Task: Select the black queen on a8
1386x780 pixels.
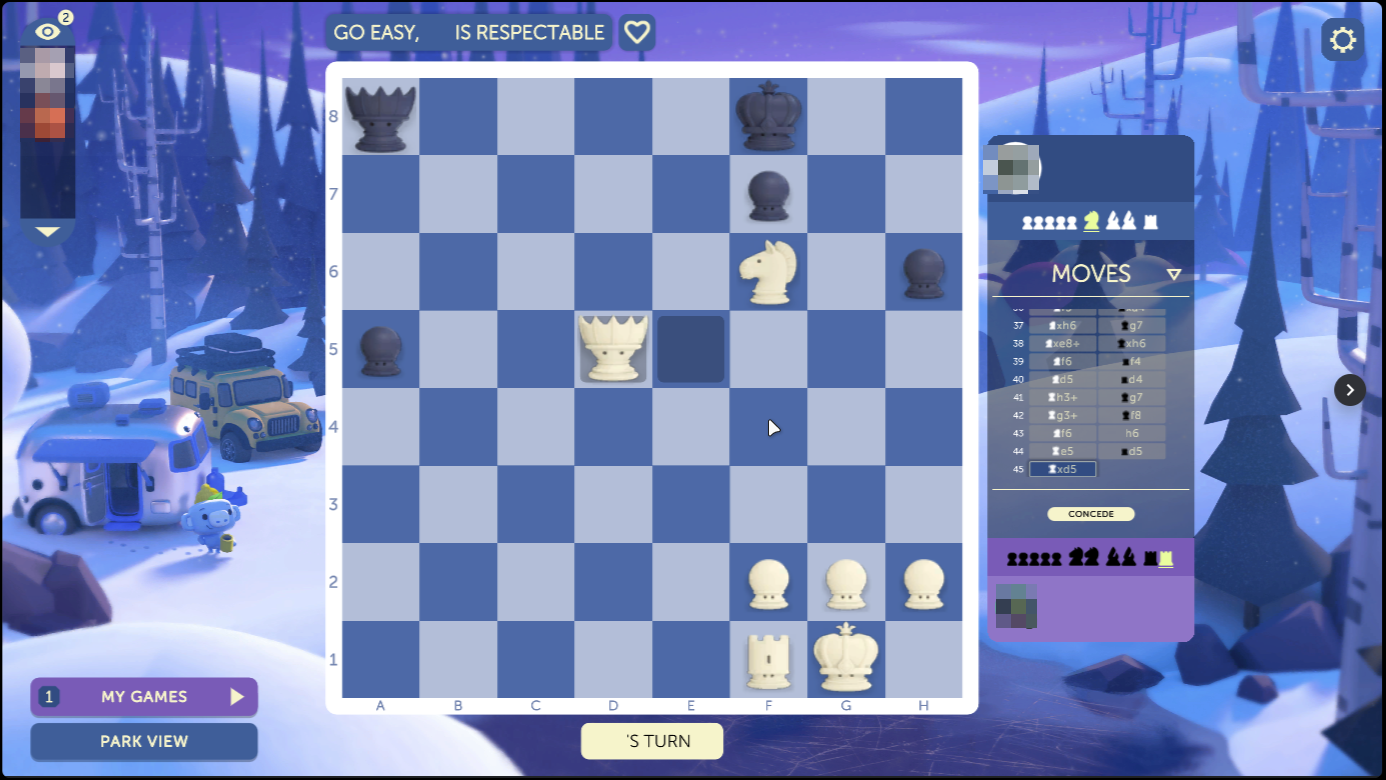Action: [x=380, y=117]
